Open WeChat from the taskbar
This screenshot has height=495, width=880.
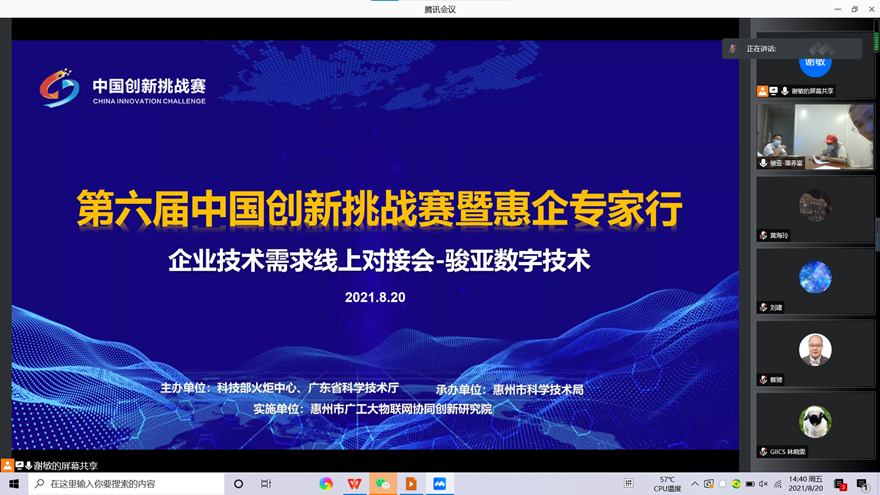383,484
